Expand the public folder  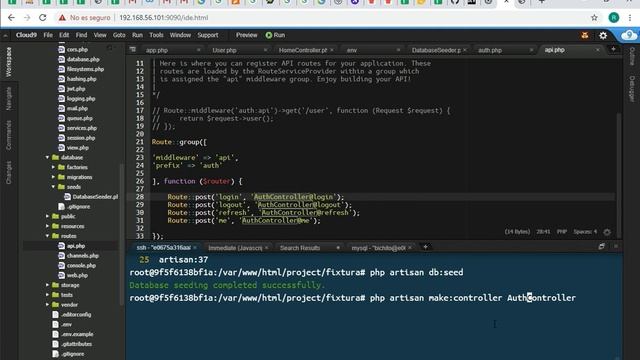point(47,216)
